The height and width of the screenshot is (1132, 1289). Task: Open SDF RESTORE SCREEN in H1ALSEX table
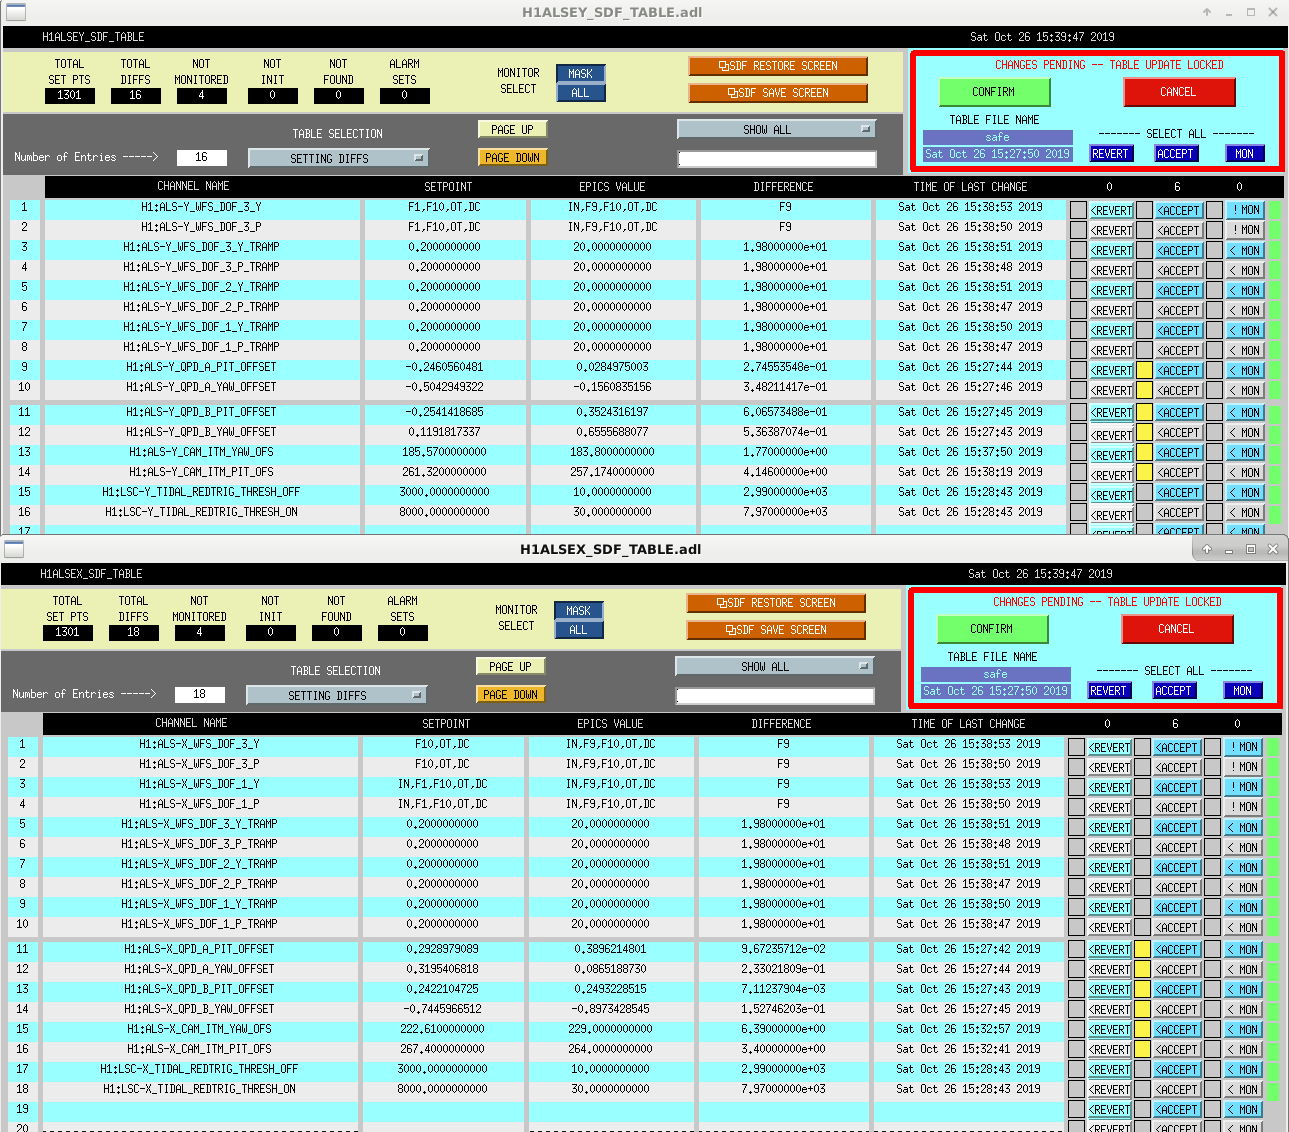tap(776, 603)
